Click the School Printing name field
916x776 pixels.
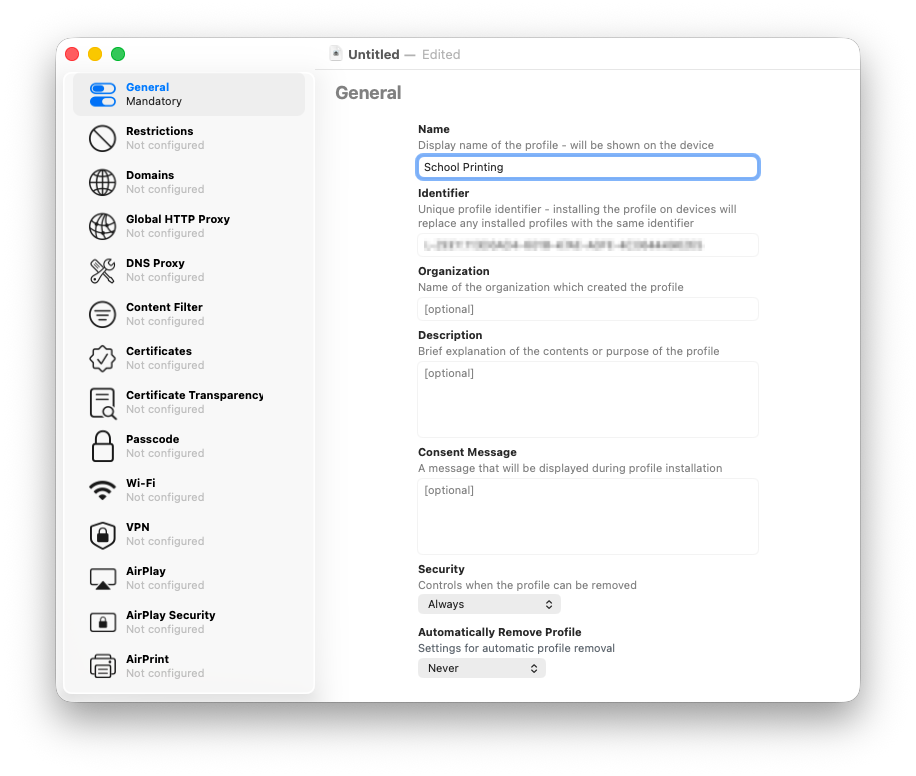[x=587, y=167]
